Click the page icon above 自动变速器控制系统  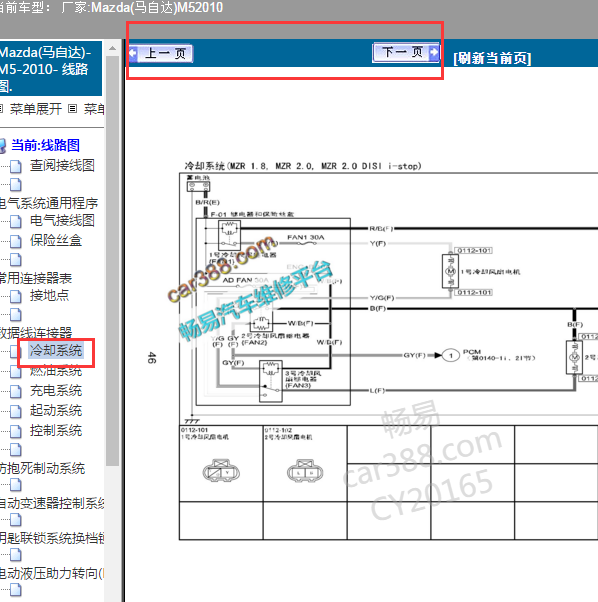[x=16, y=485]
